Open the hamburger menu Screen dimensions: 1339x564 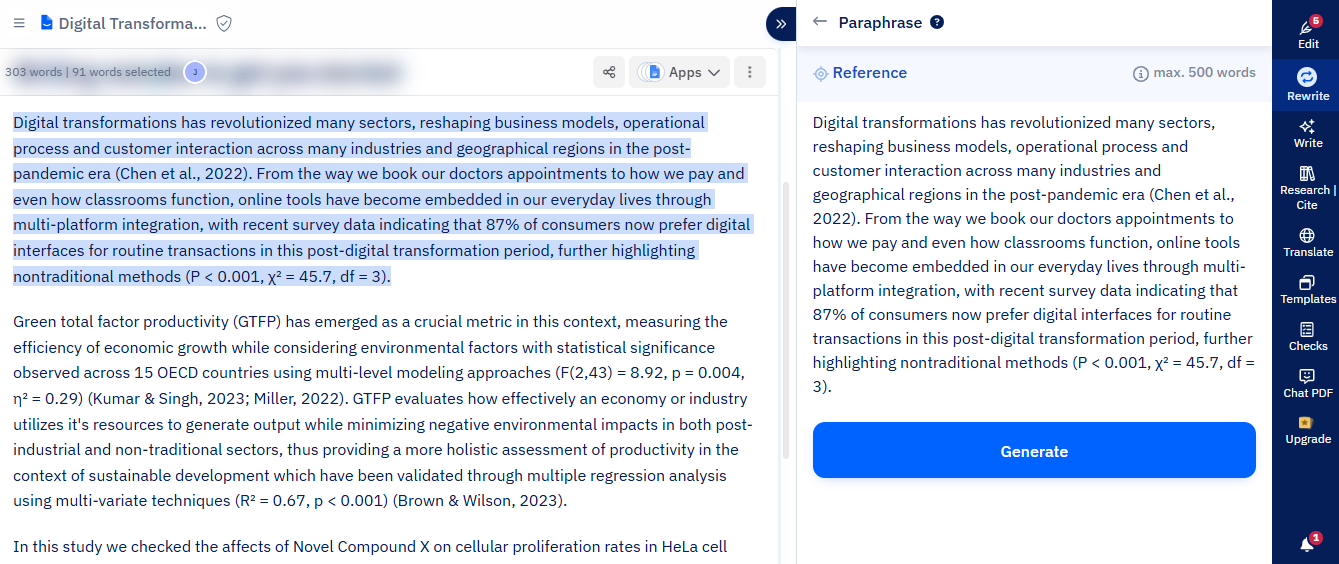pos(19,22)
